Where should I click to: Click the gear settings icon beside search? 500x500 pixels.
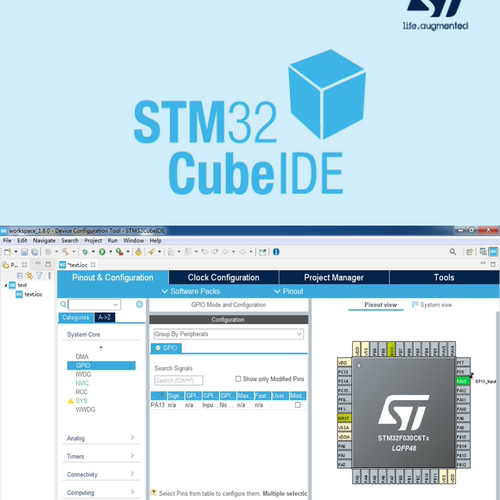tap(139, 304)
